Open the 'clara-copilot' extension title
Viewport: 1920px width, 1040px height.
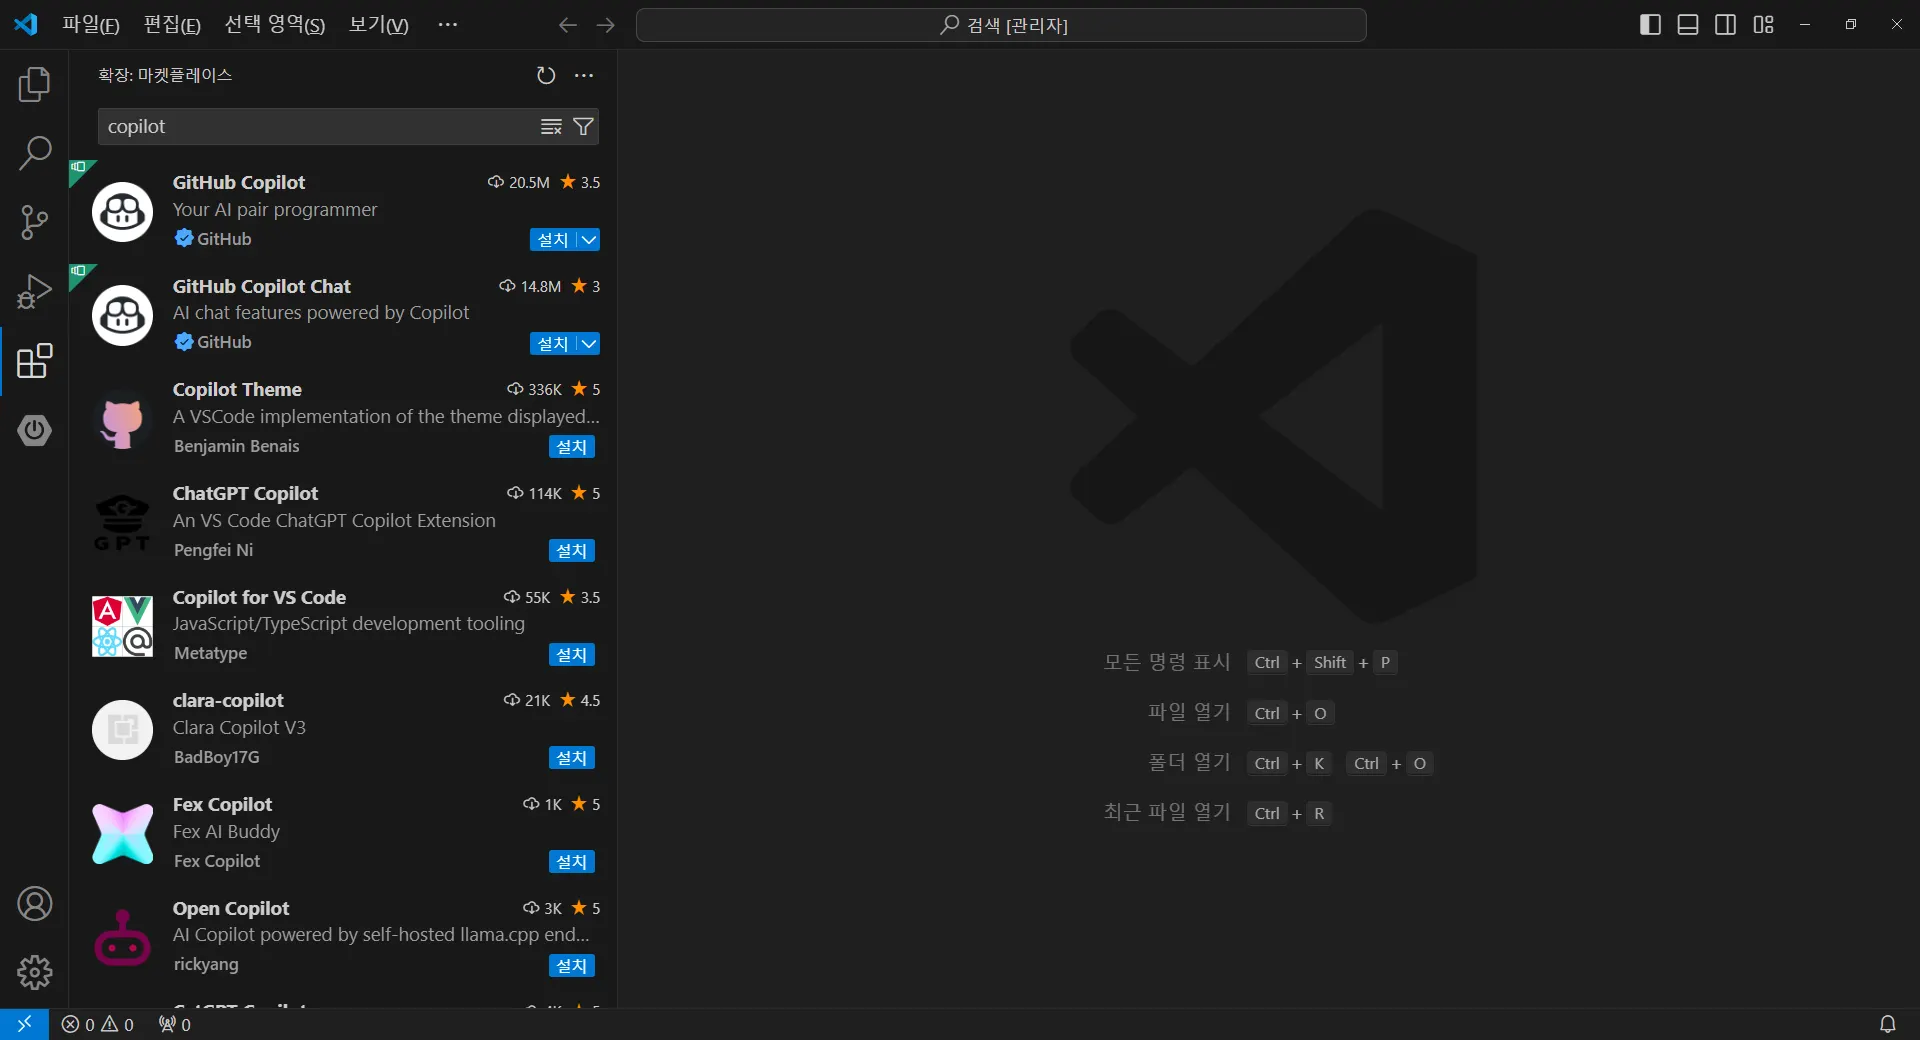click(228, 700)
